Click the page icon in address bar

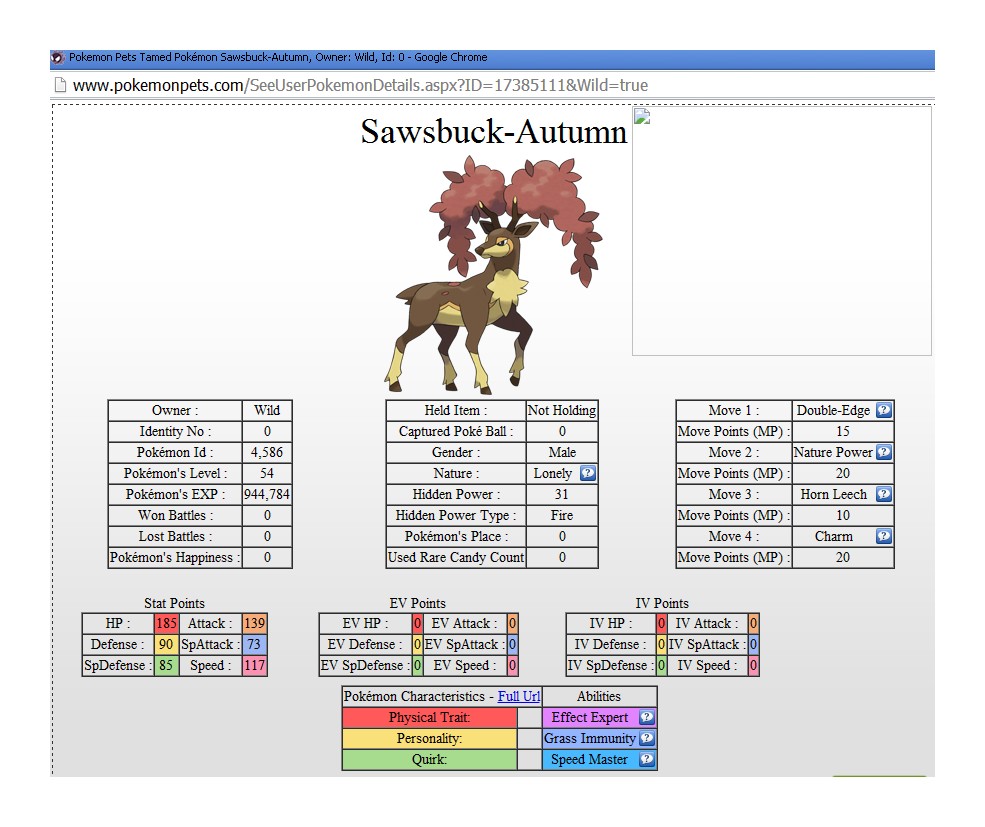pyautogui.click(x=60, y=85)
